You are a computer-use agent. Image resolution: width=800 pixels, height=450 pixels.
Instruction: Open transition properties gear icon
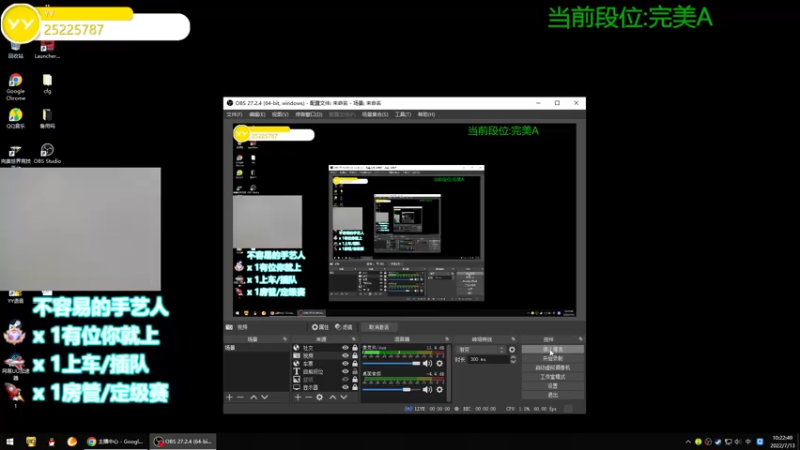tap(512, 349)
